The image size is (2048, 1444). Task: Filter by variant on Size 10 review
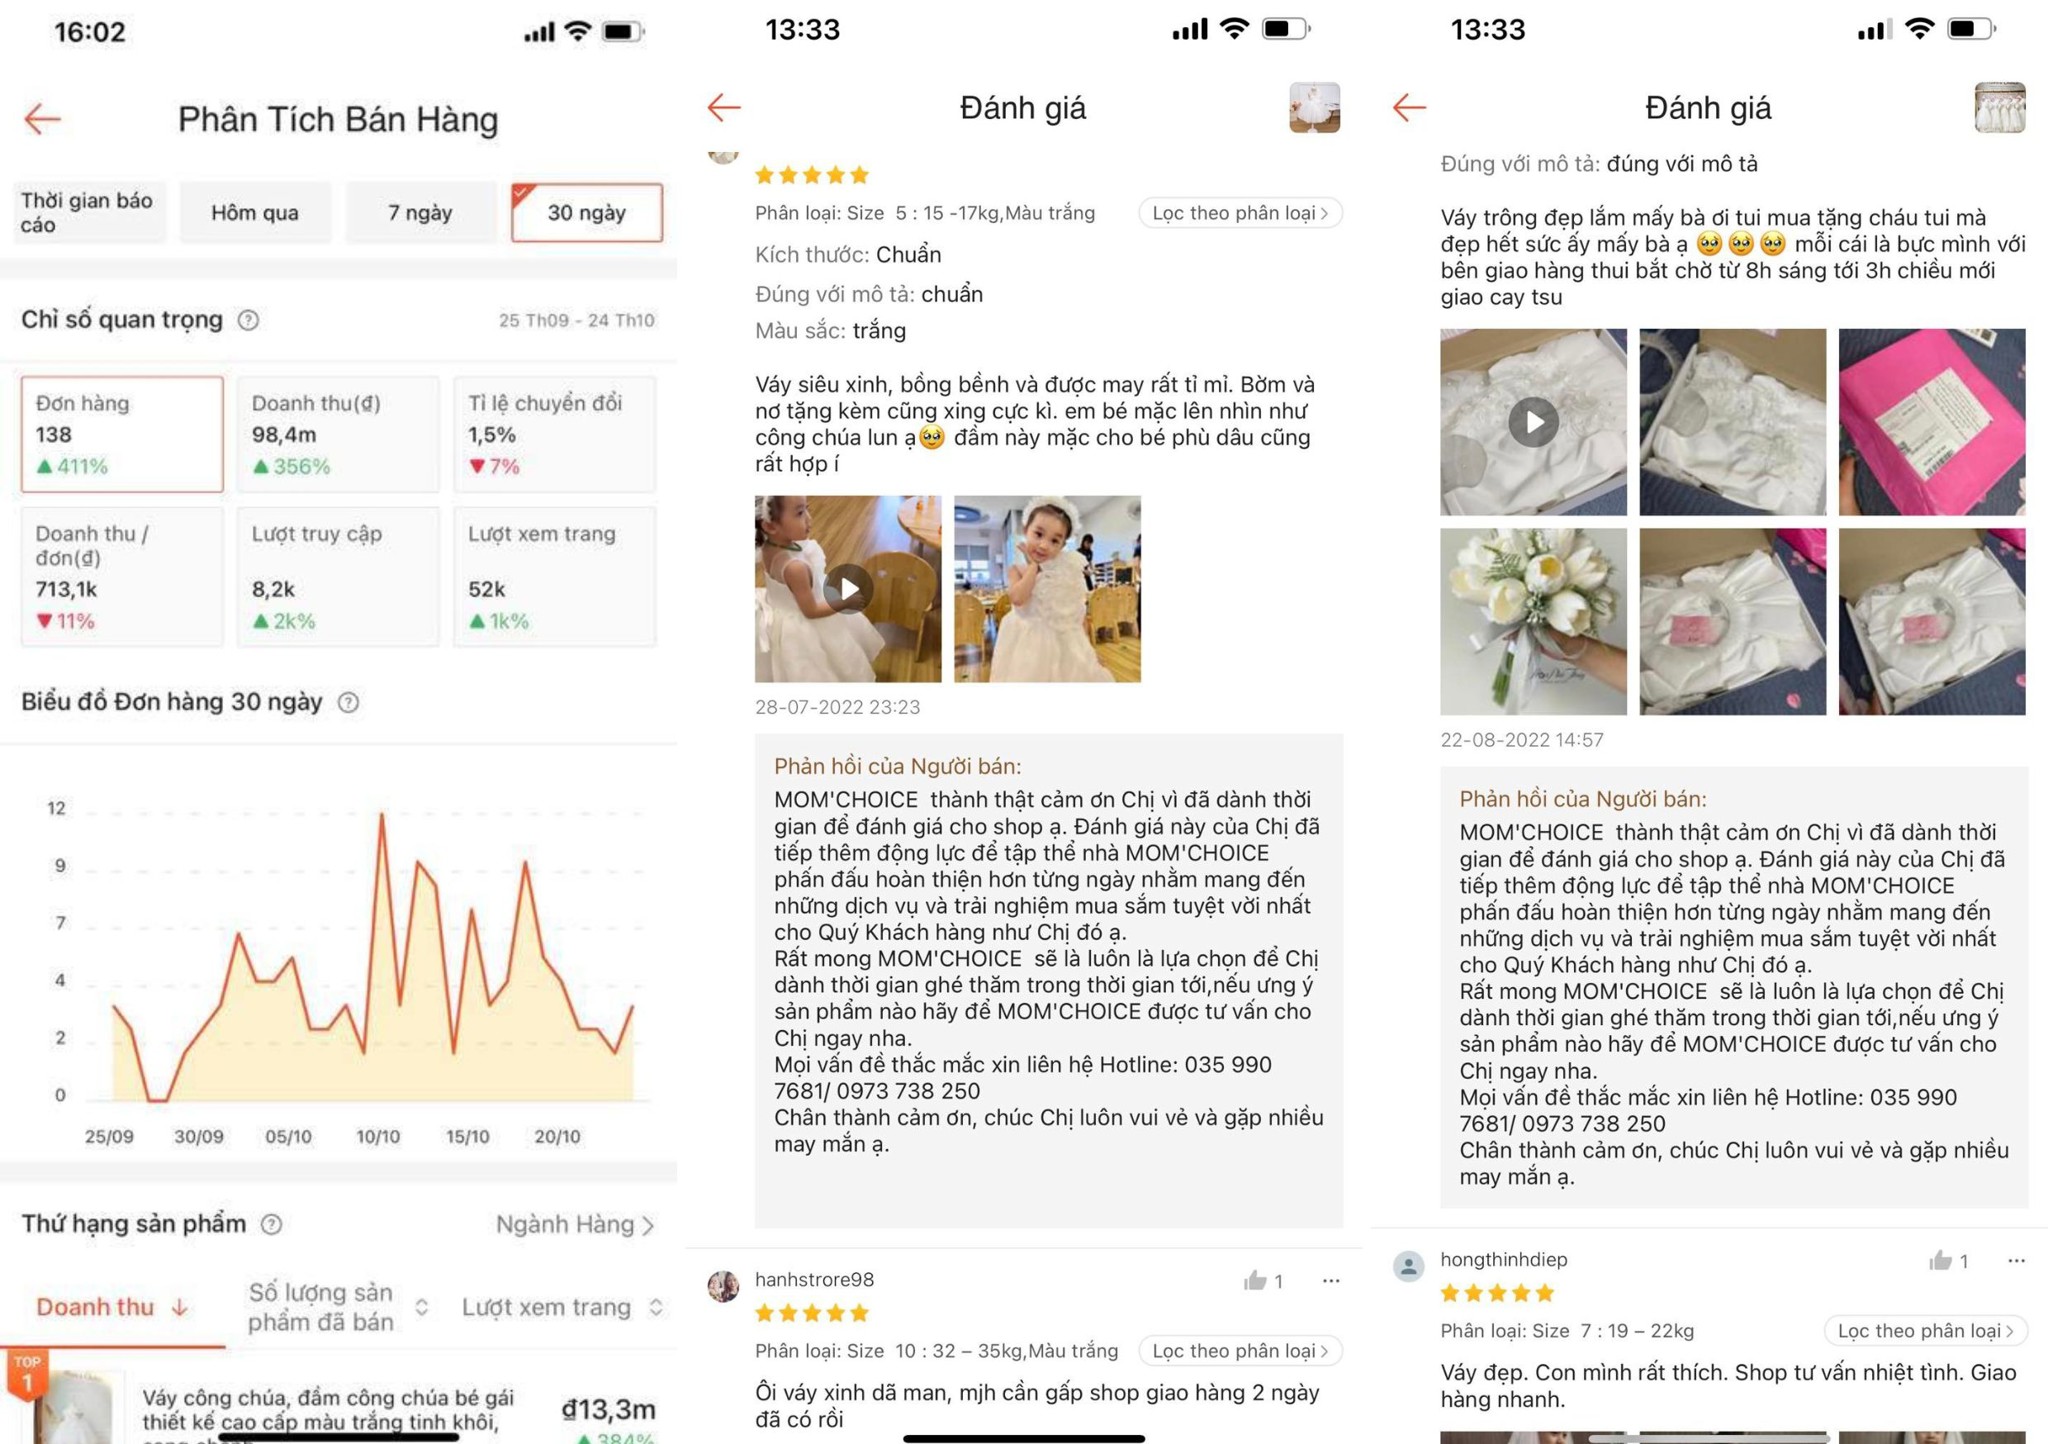coord(1239,1351)
